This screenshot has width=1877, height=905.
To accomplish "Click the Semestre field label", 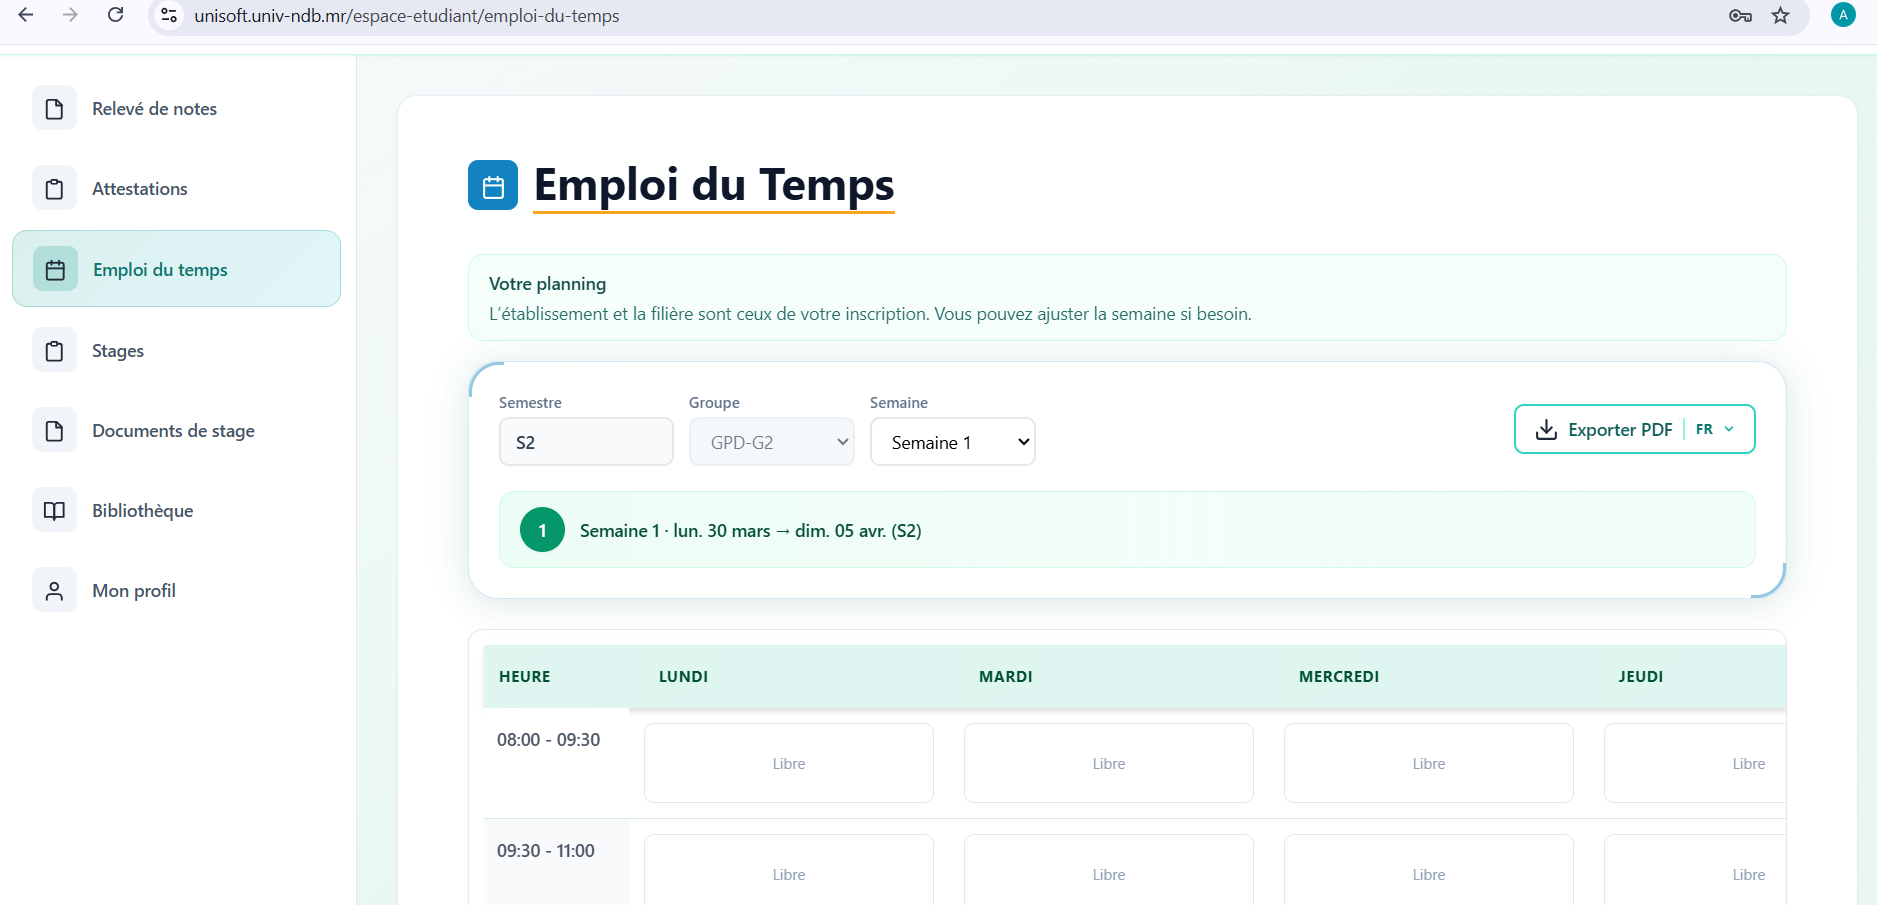I will [530, 402].
